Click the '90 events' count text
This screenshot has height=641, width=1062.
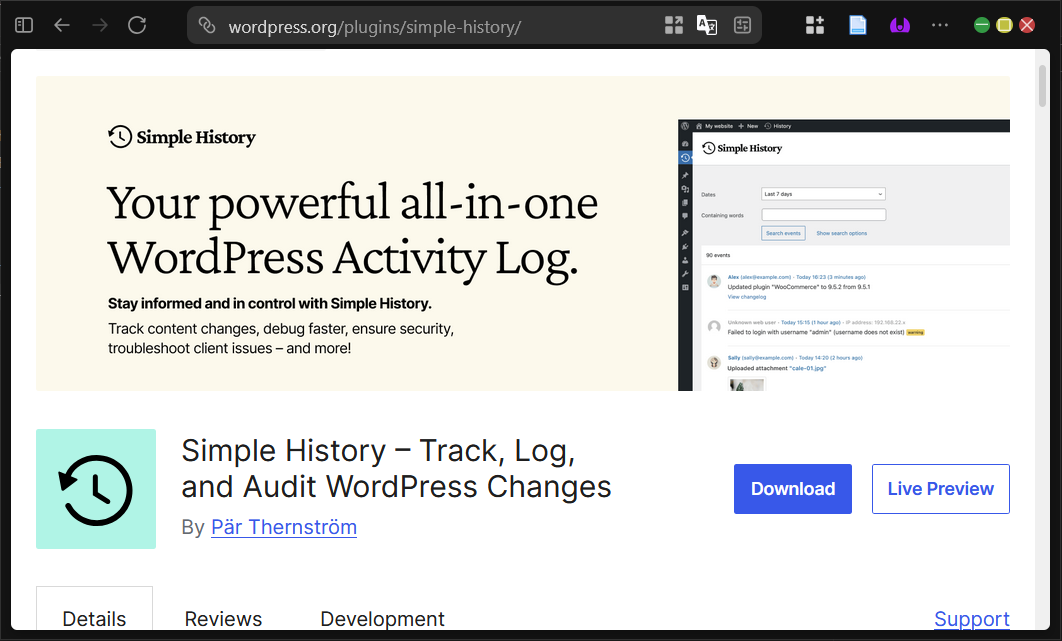click(x=718, y=255)
